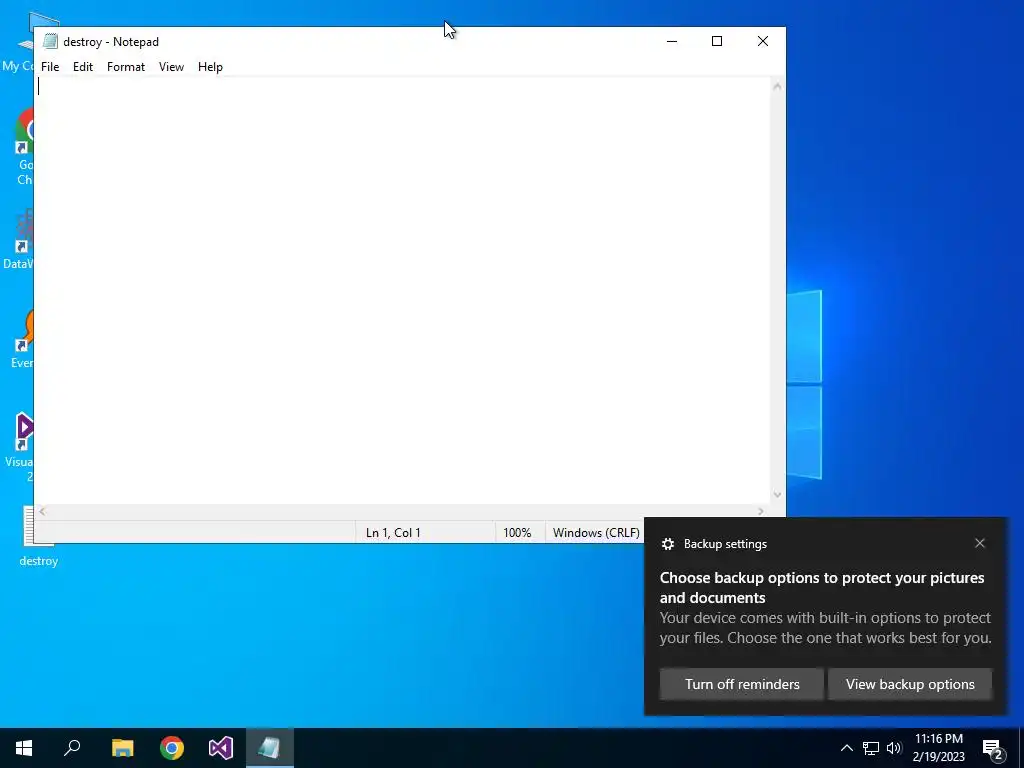Open File Explorer from taskbar

122,748
